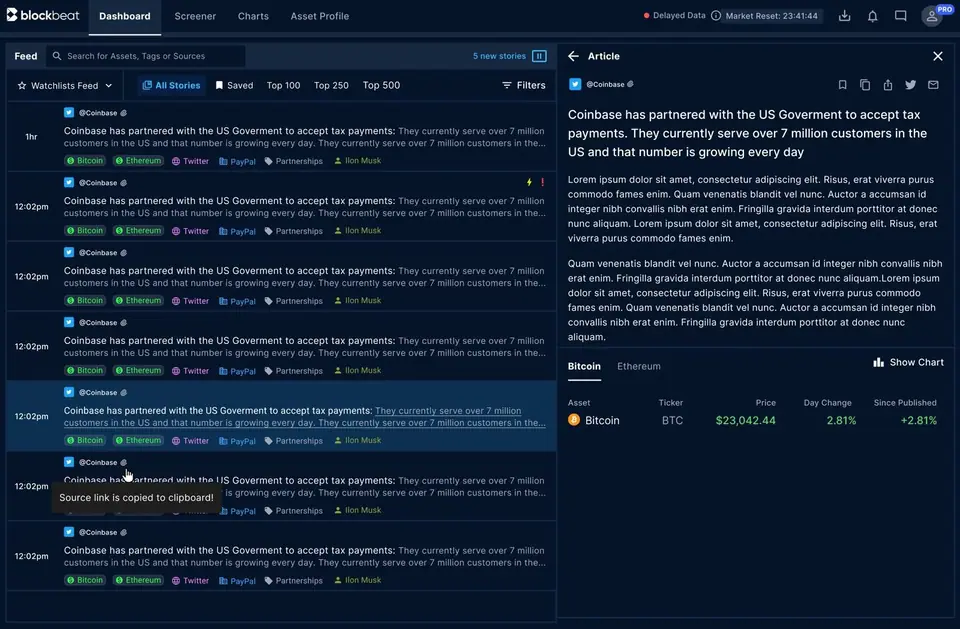Click the Twitter source icon in Article panel
This screenshot has width=960, height=629.
[575, 84]
